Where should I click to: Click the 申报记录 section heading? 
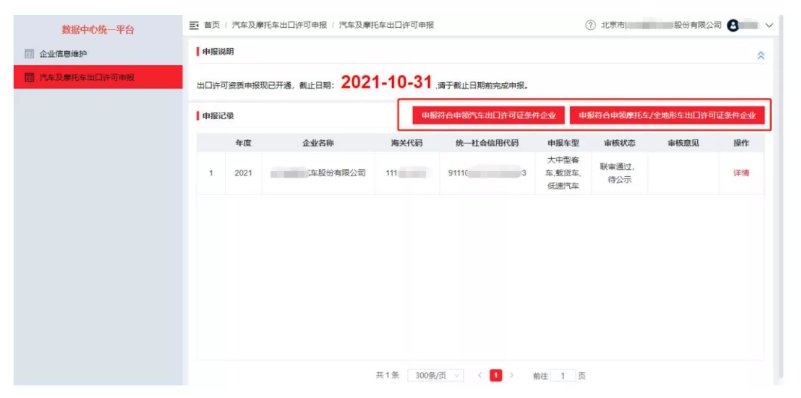[218, 116]
